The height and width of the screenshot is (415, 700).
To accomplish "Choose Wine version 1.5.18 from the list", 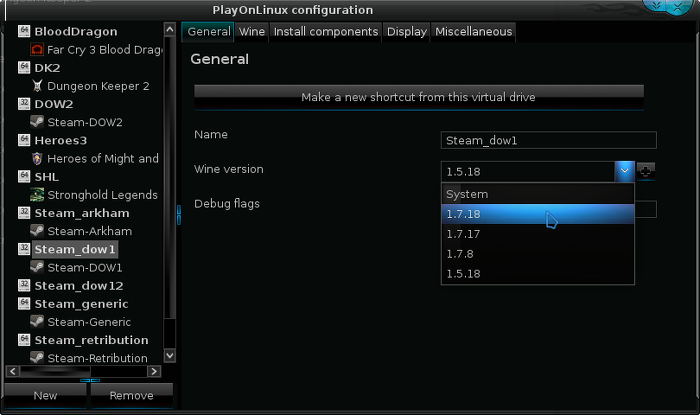I will tap(538, 274).
